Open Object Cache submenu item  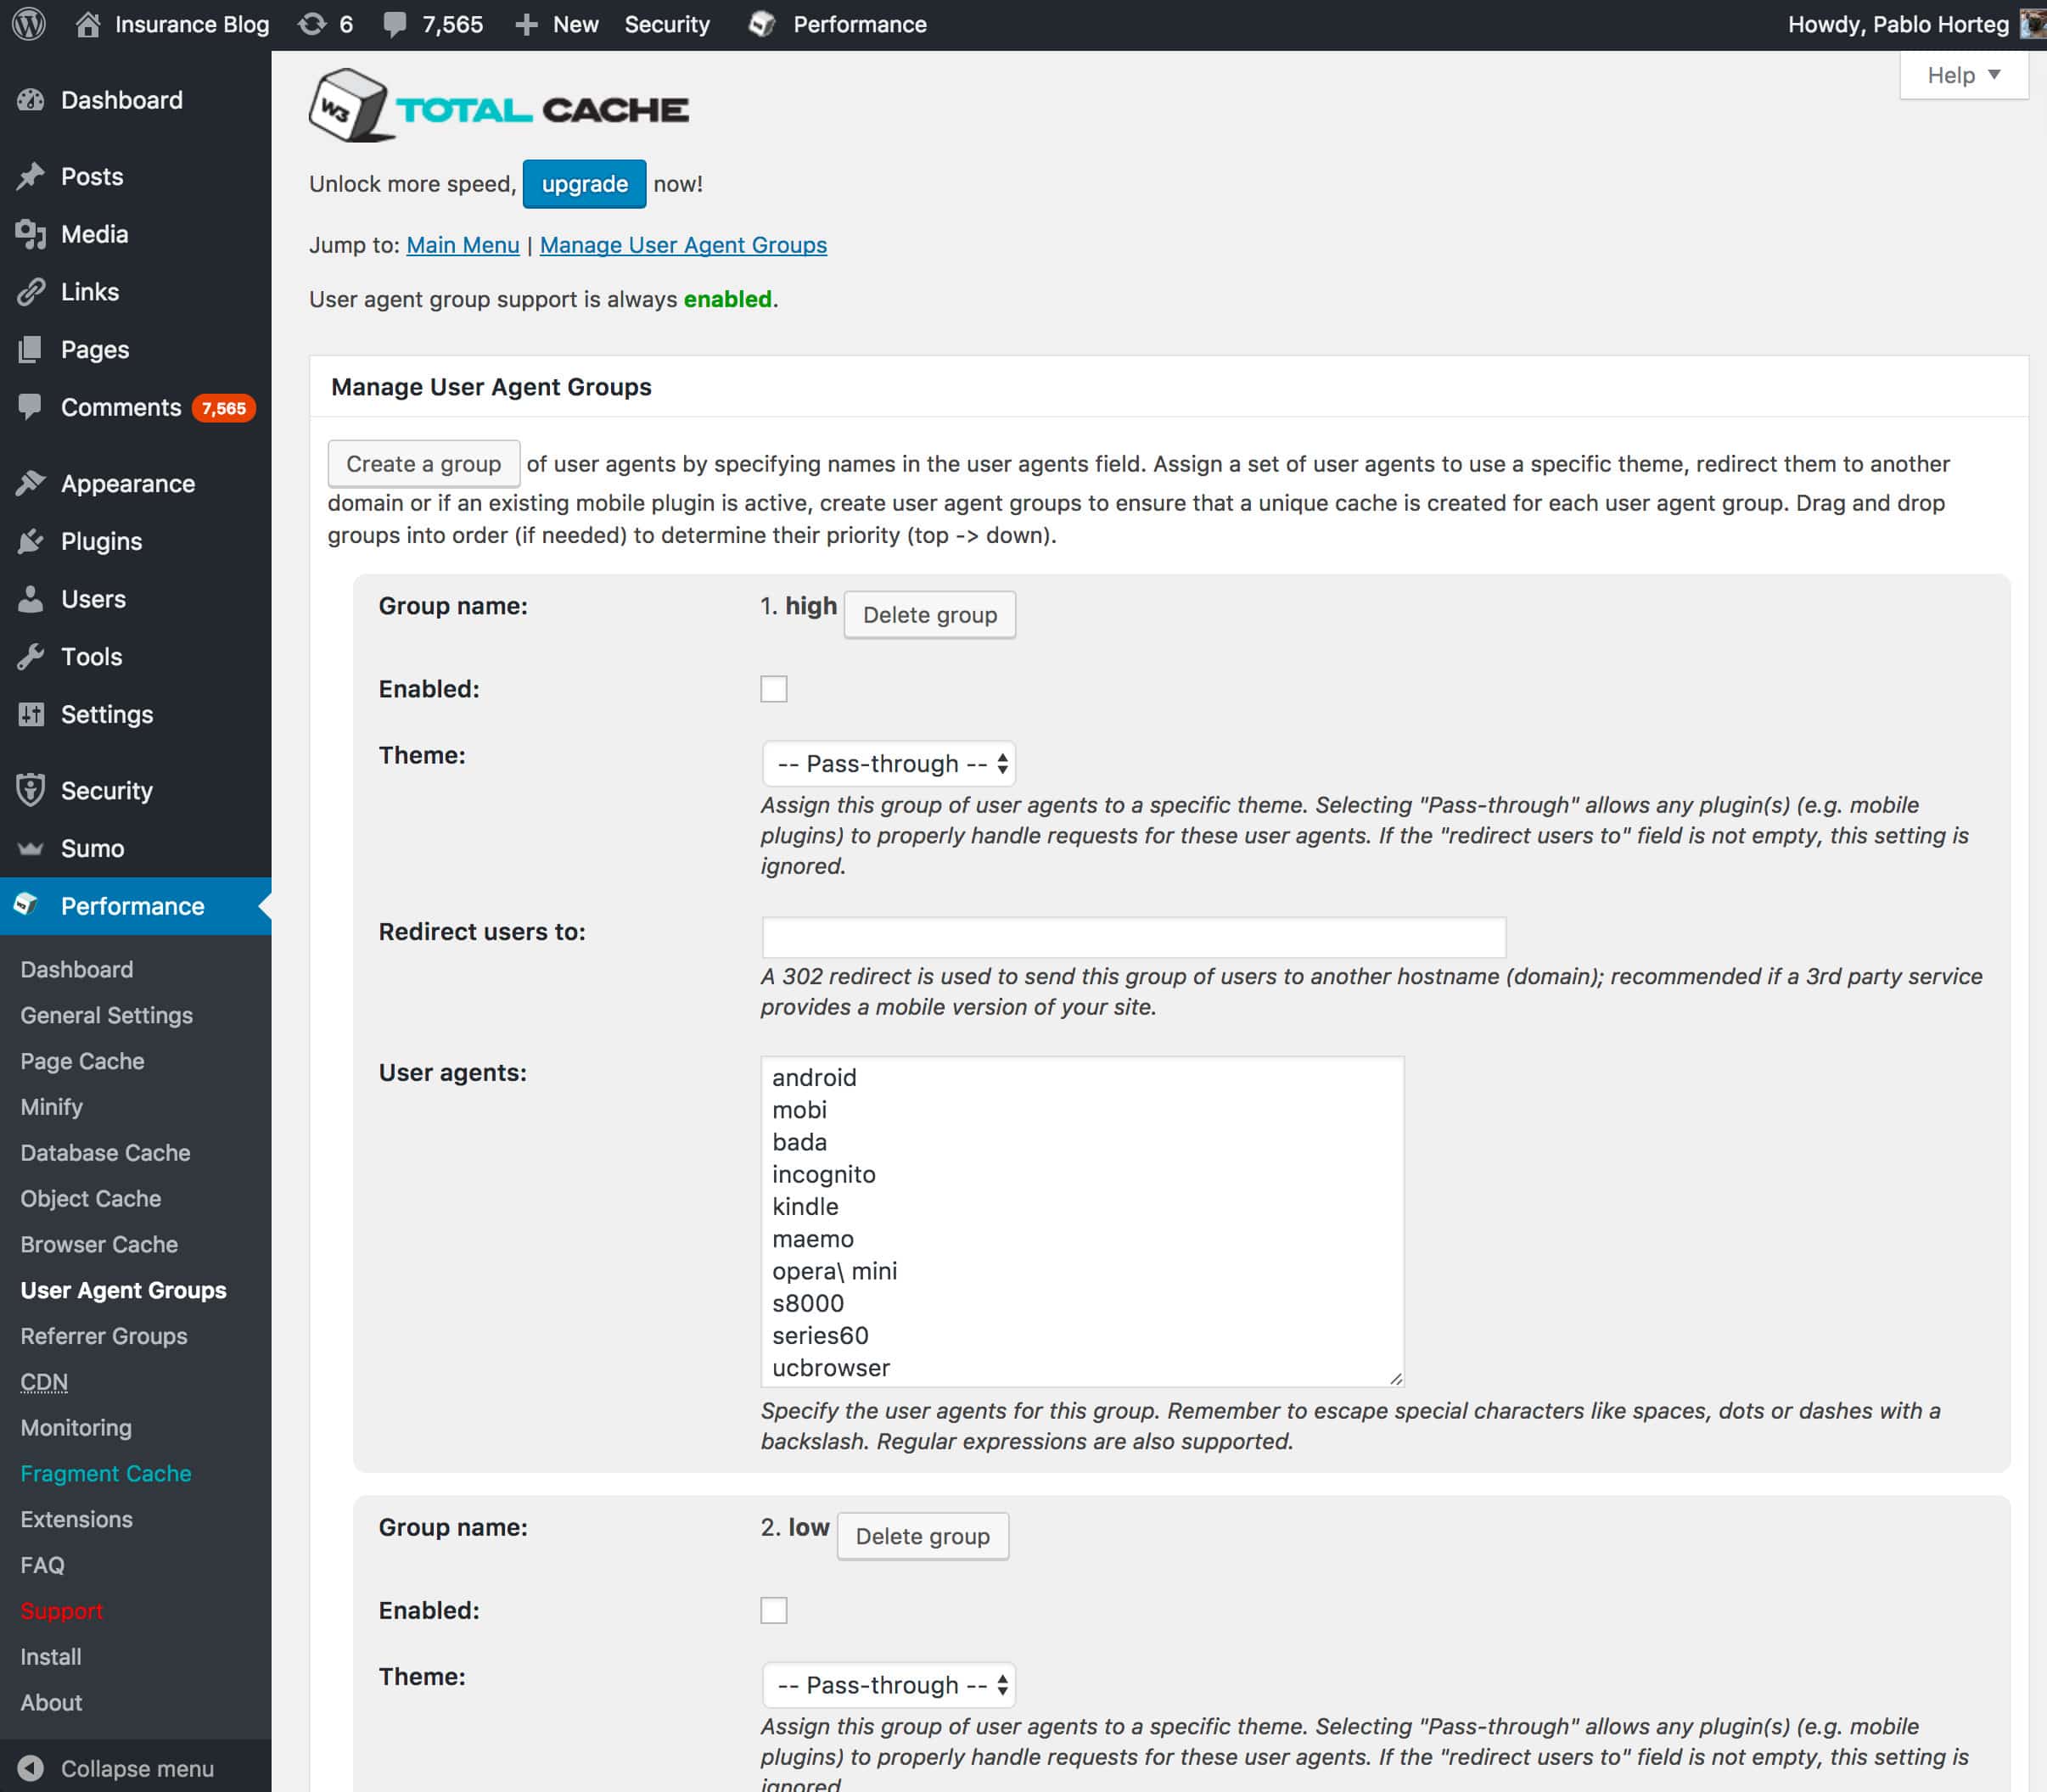pos(90,1198)
